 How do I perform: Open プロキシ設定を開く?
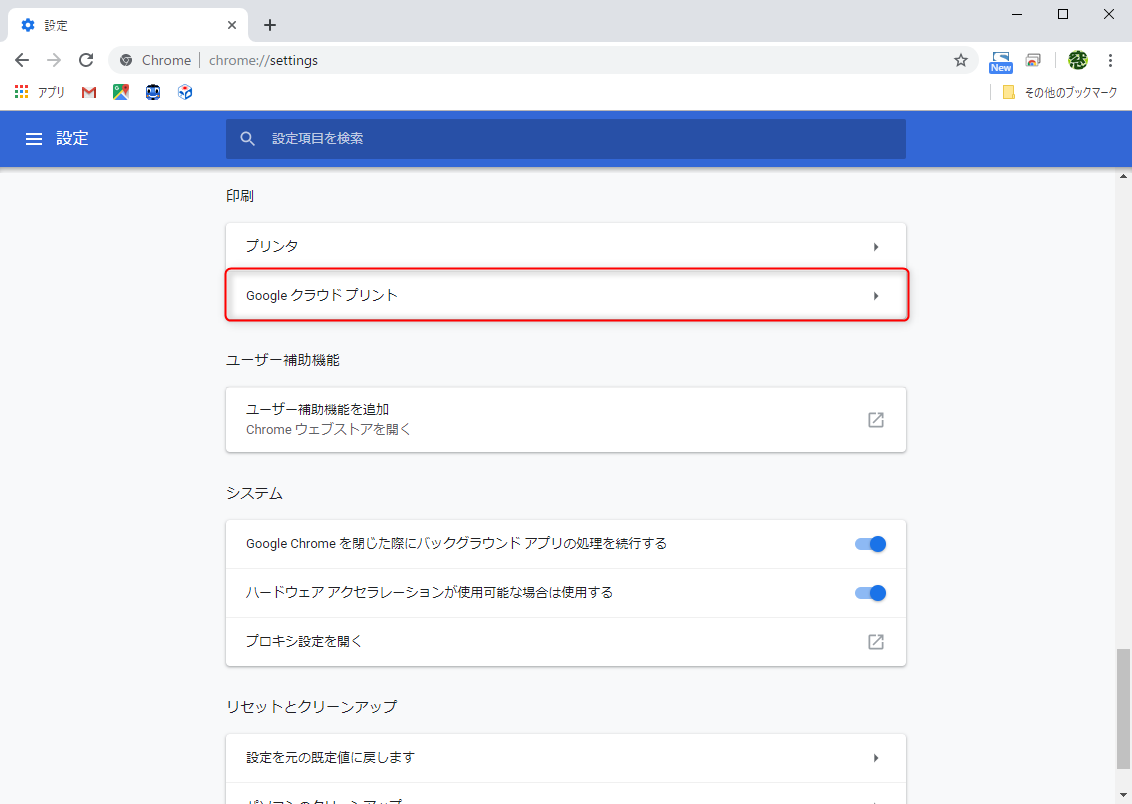point(566,641)
